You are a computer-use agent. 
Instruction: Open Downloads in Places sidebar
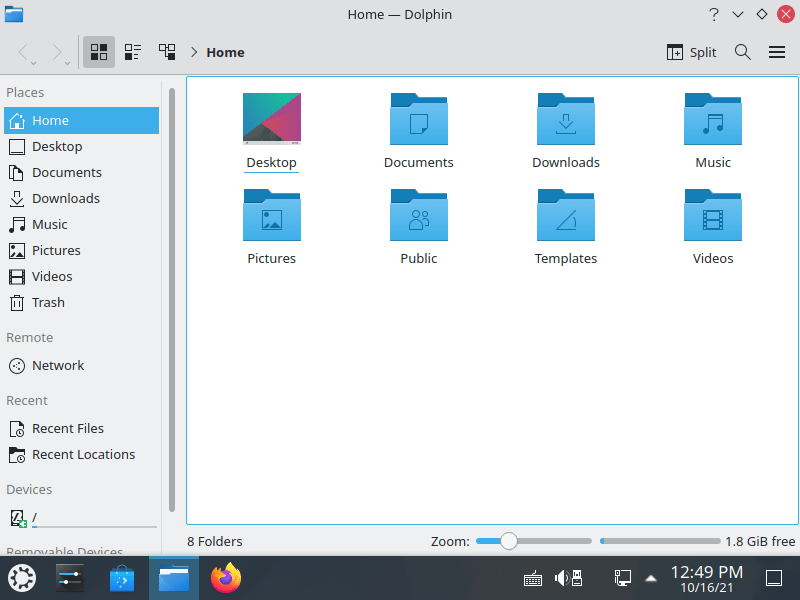pyautogui.click(x=82, y=198)
